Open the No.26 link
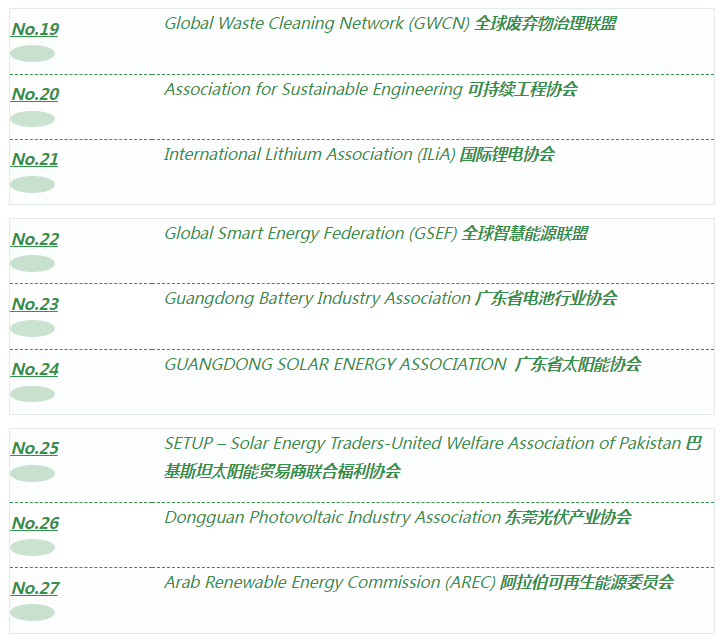 click(x=35, y=523)
